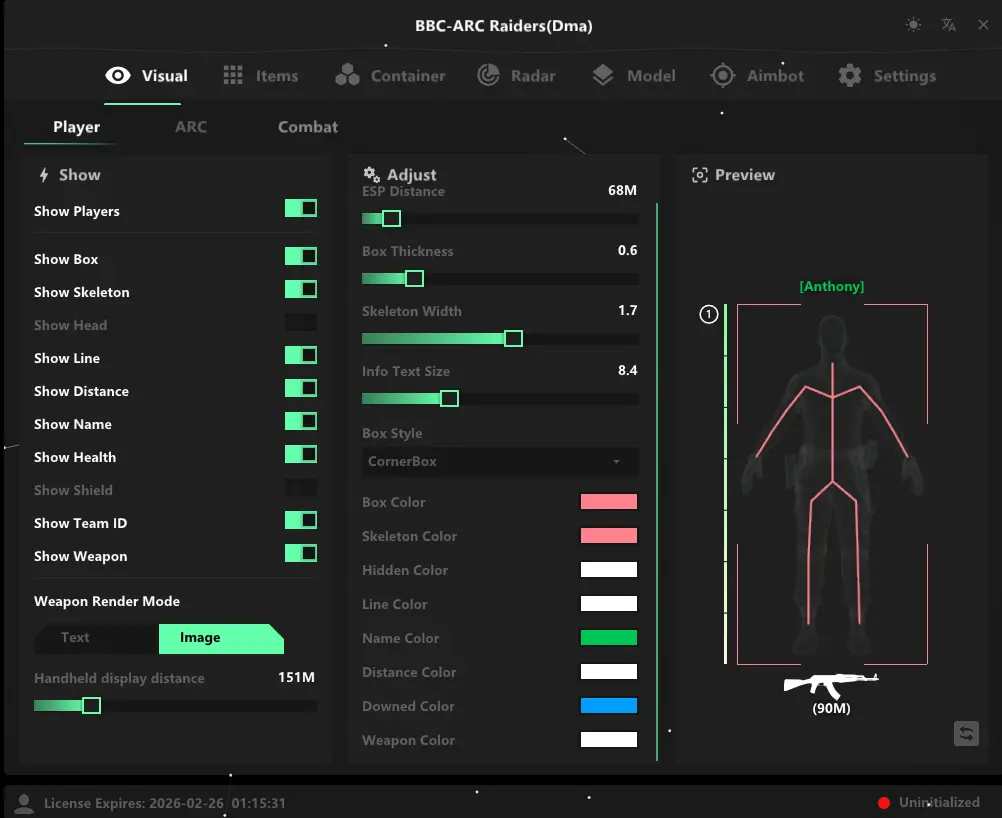The image size is (1002, 818).
Task: Open the CornerBox Box Style dropdown
Action: [499, 463]
